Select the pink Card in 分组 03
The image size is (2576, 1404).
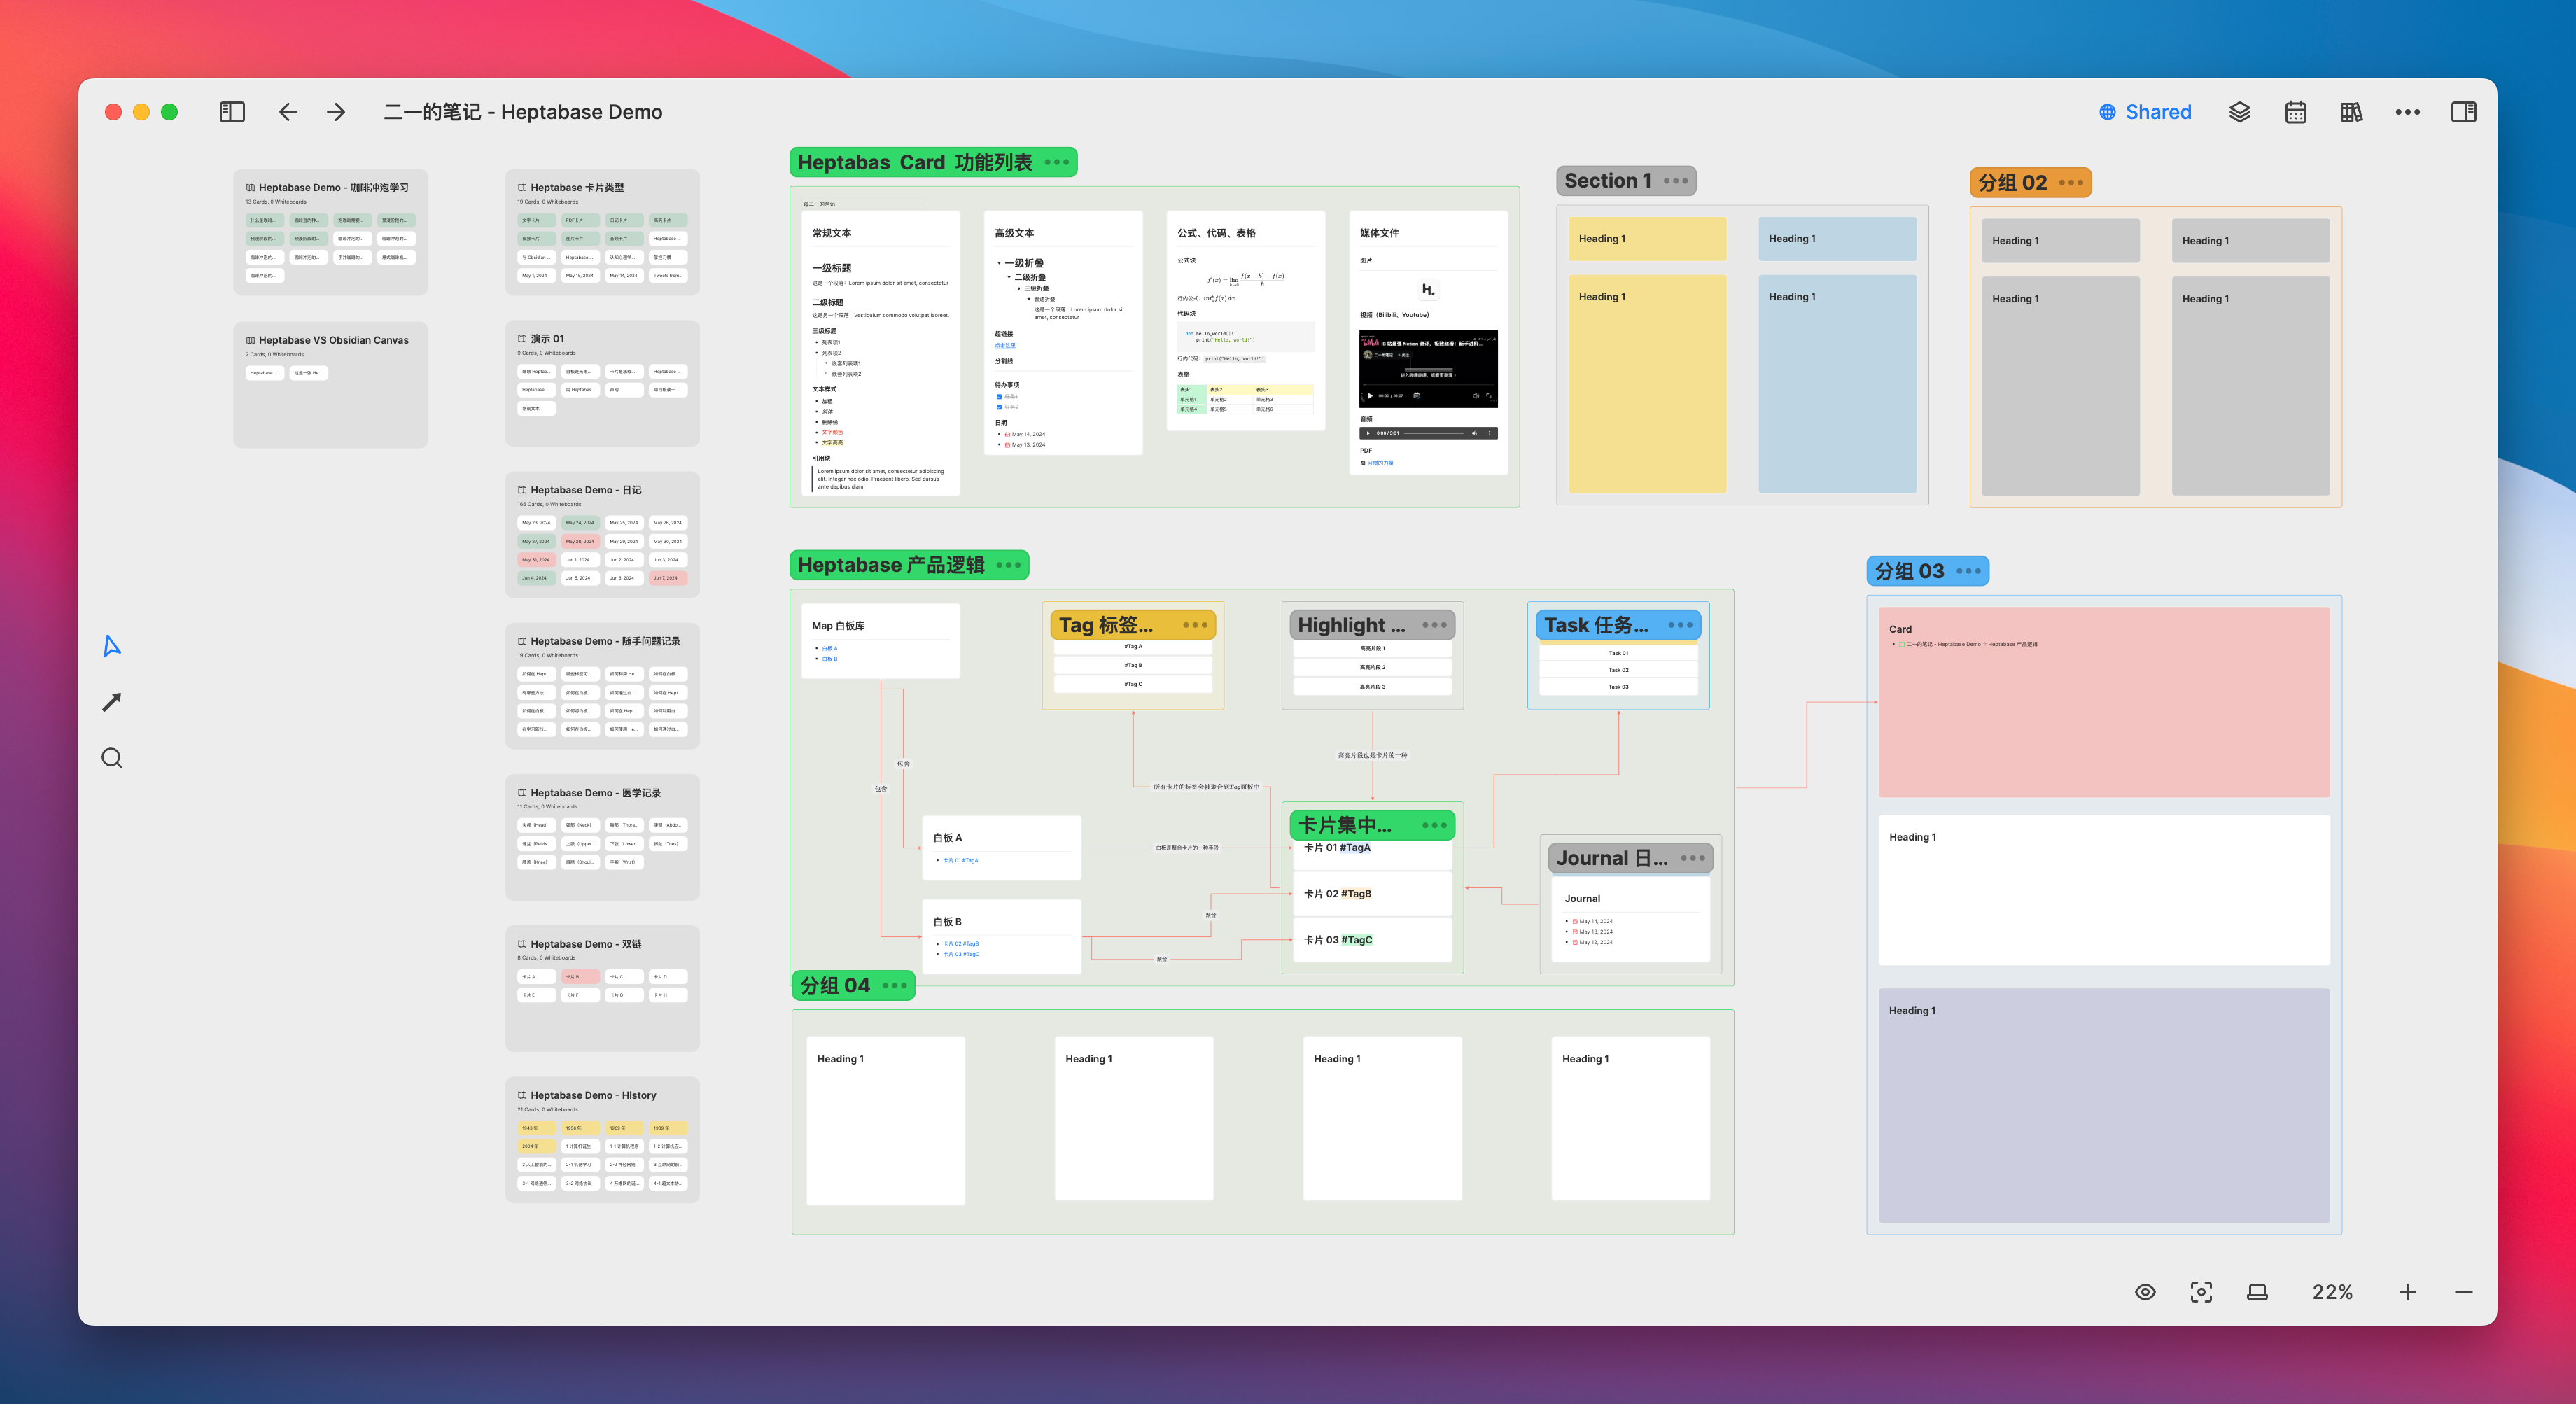[x=2104, y=702]
